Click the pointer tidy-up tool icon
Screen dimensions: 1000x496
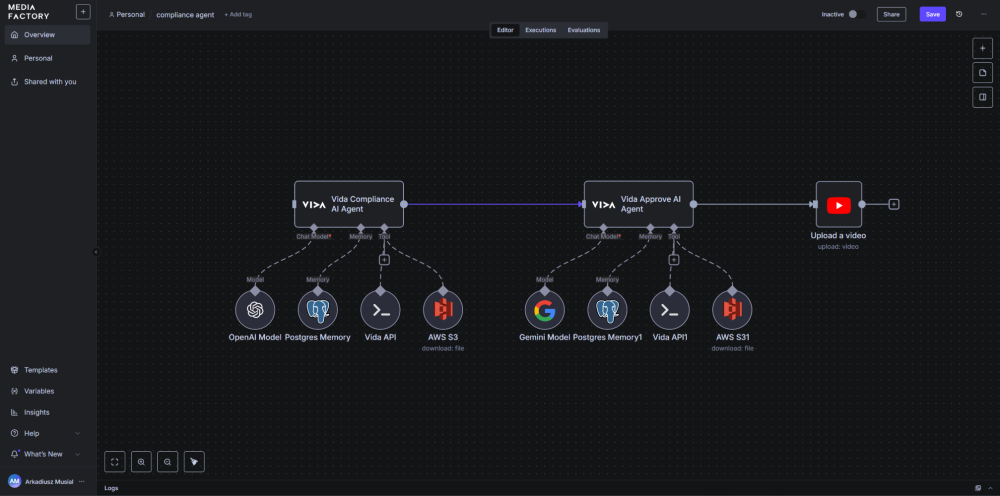(195, 462)
